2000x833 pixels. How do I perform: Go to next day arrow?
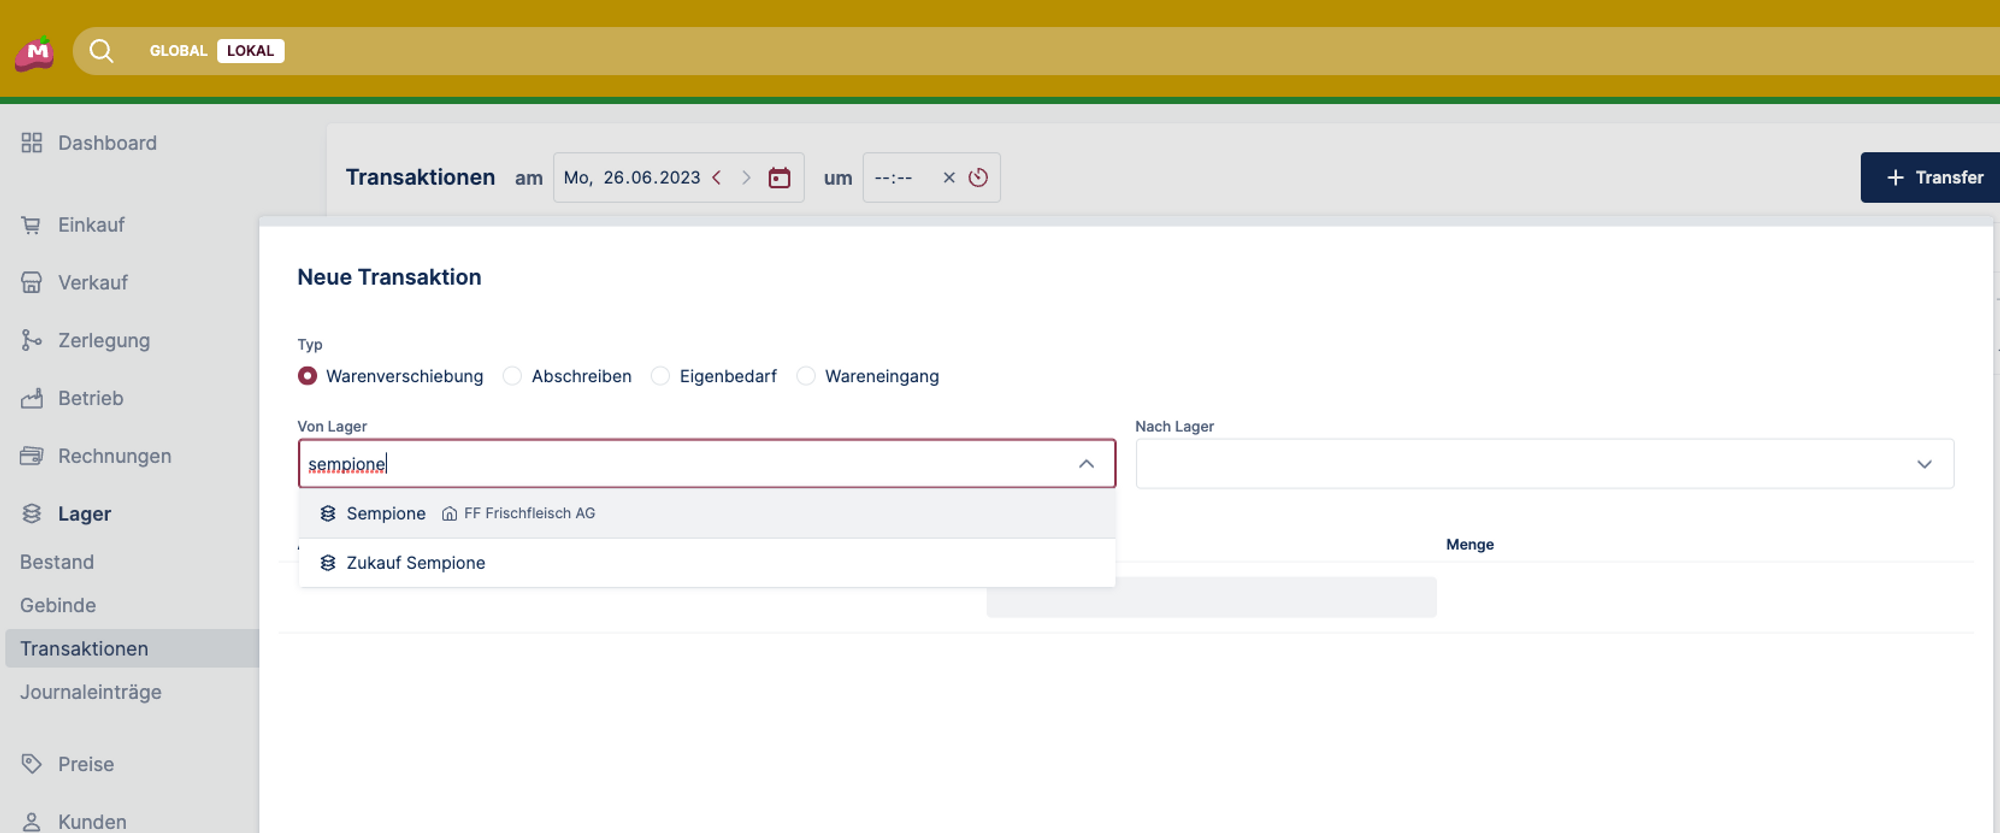click(x=746, y=178)
